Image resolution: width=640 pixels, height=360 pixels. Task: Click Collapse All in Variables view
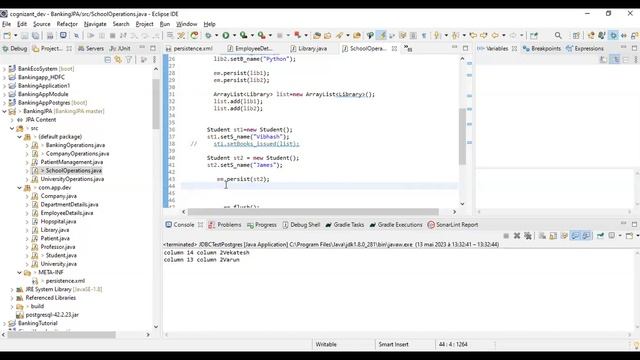coord(626,60)
